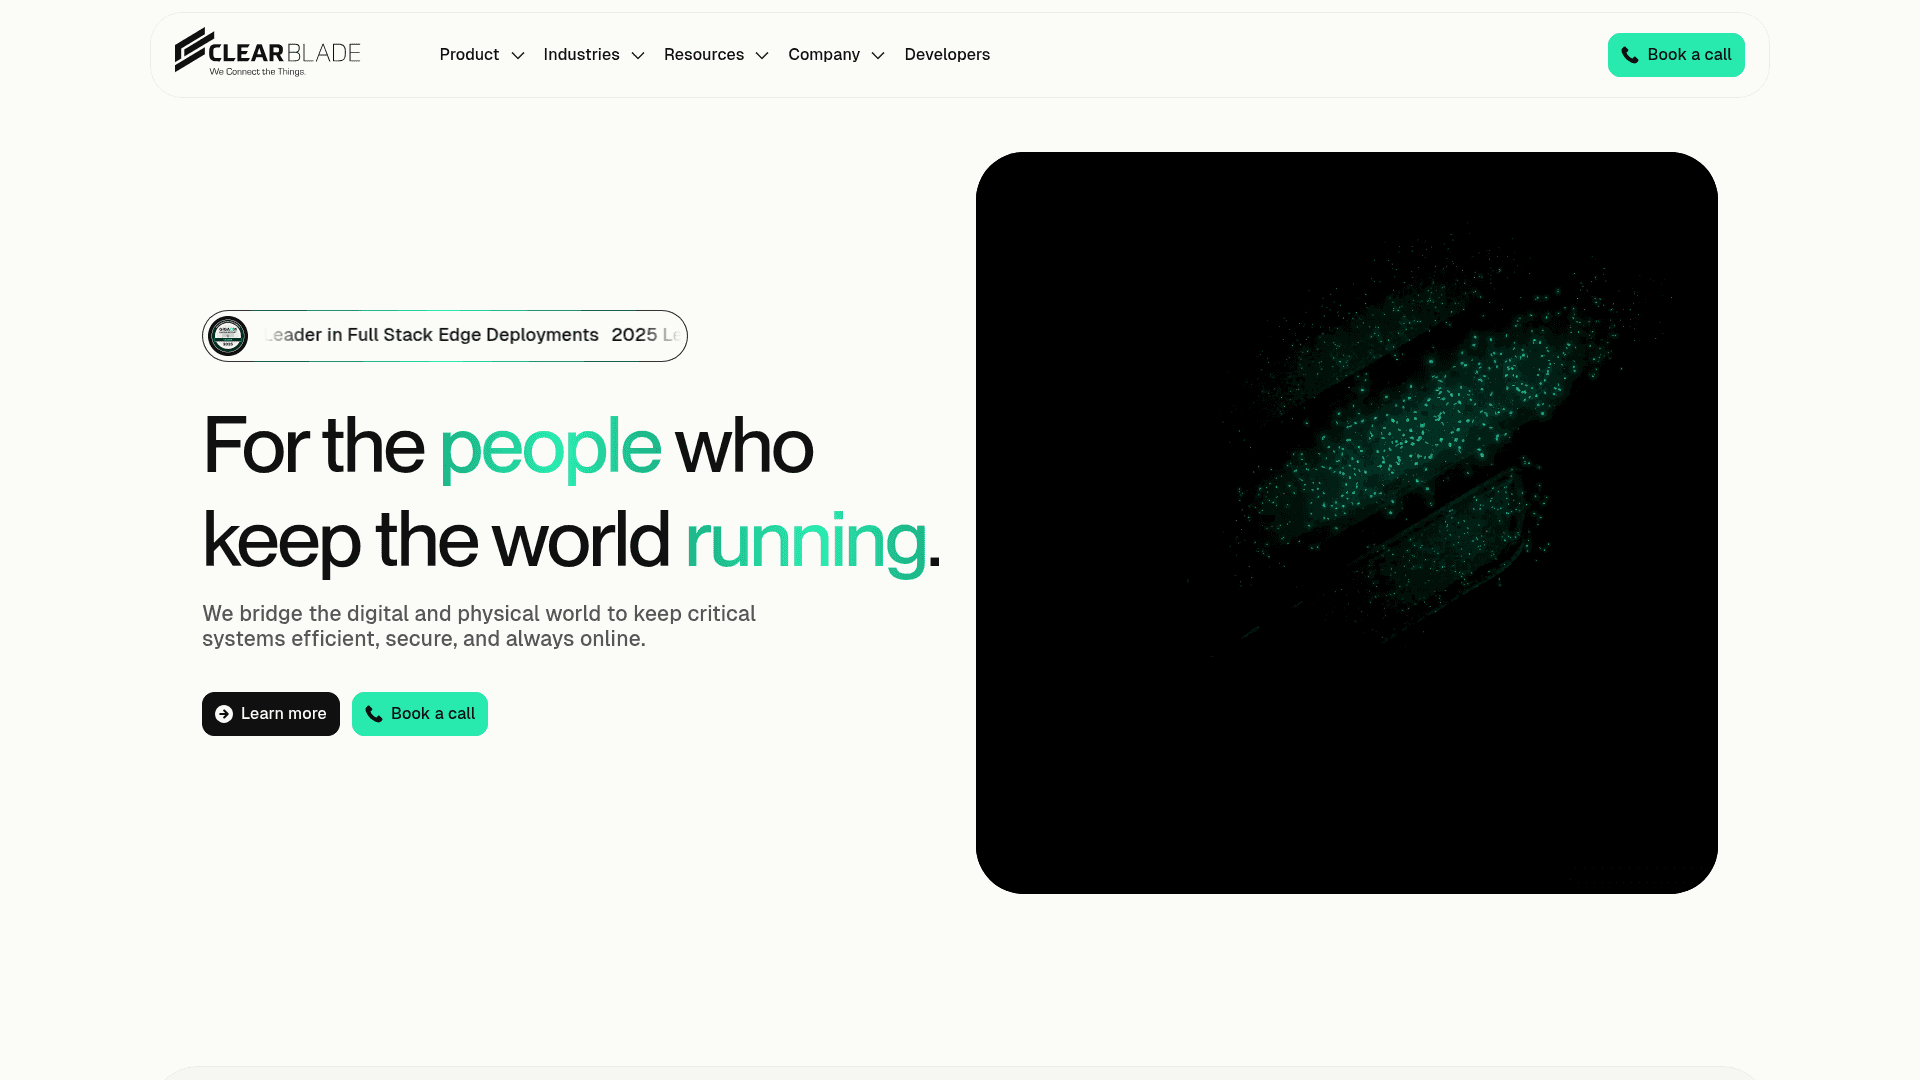Click the green Book a call button under the headline

(419, 714)
